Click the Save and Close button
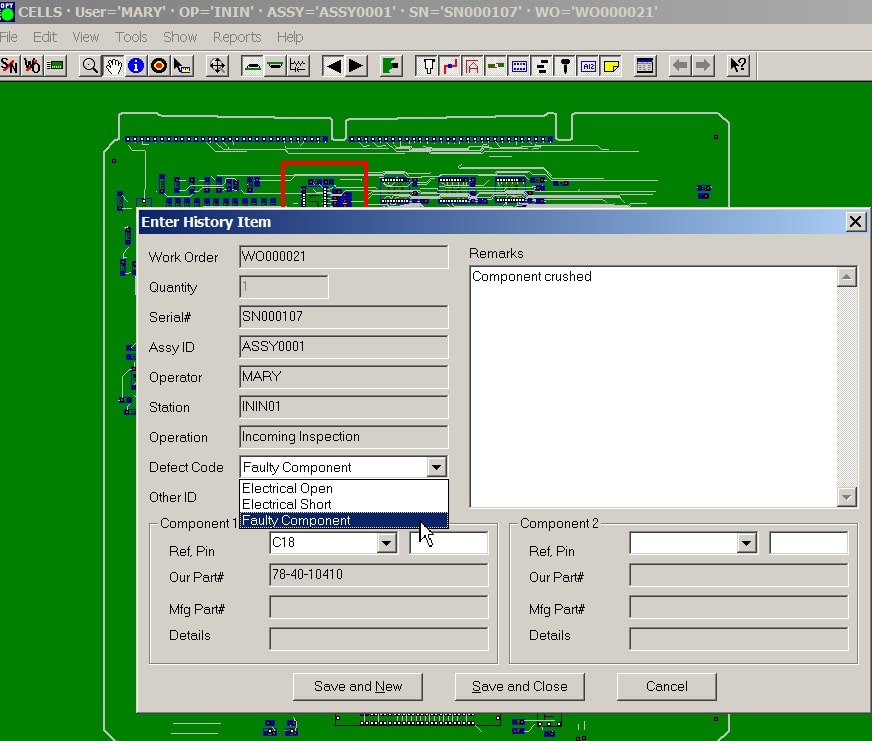The width and height of the screenshot is (872, 741). tap(519, 686)
